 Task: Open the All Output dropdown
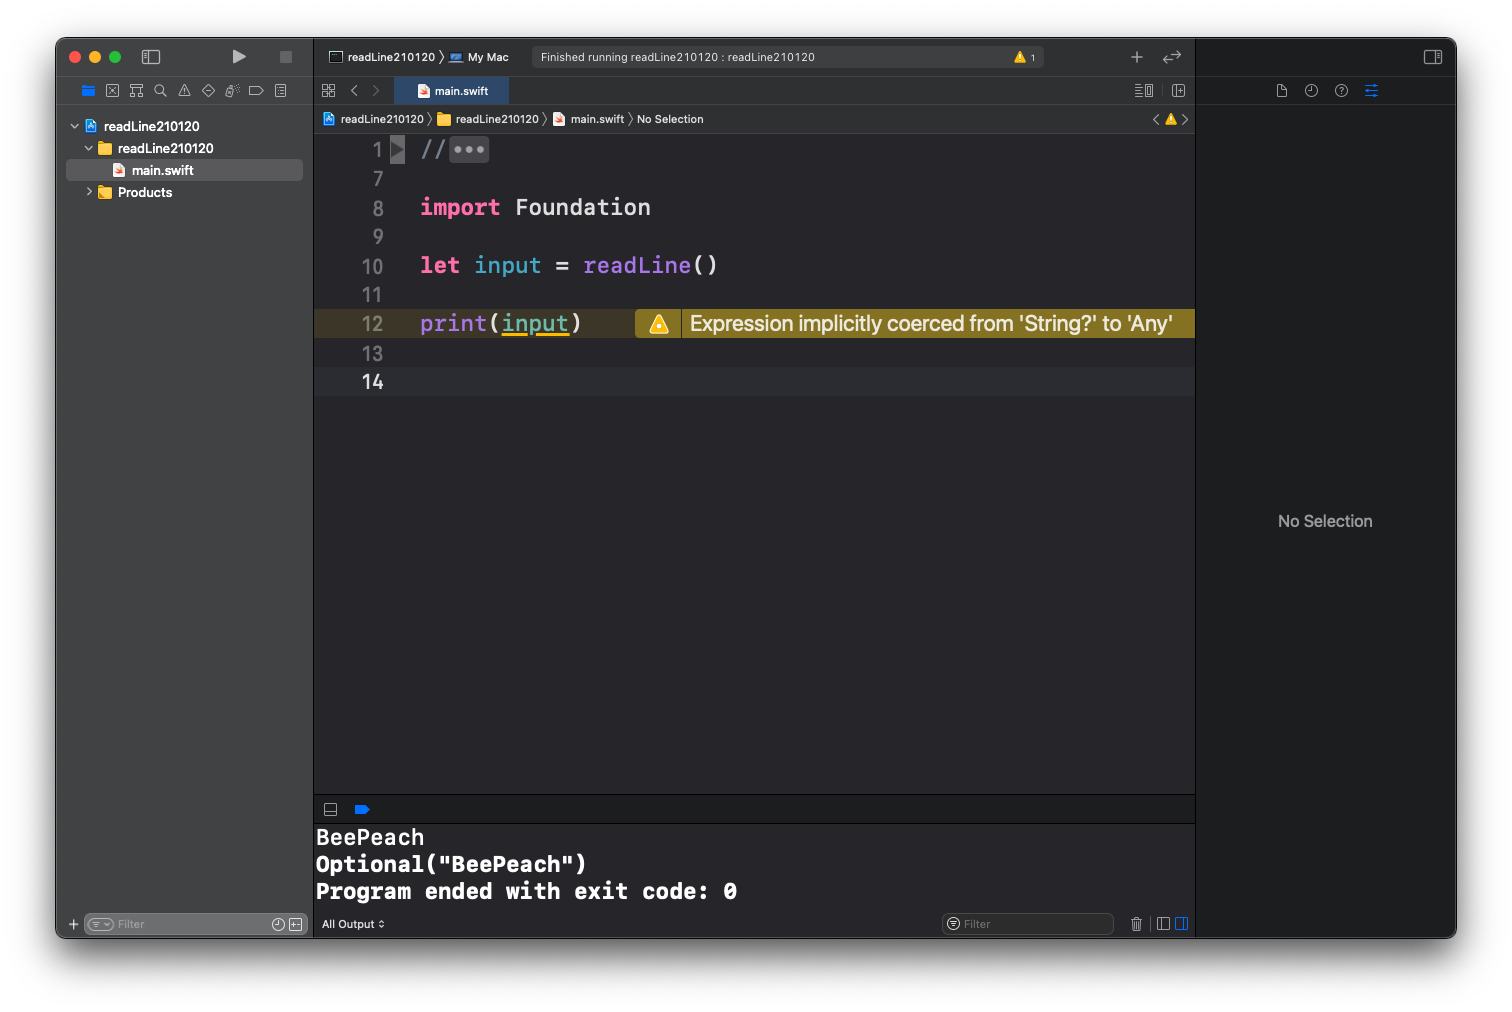[353, 924]
